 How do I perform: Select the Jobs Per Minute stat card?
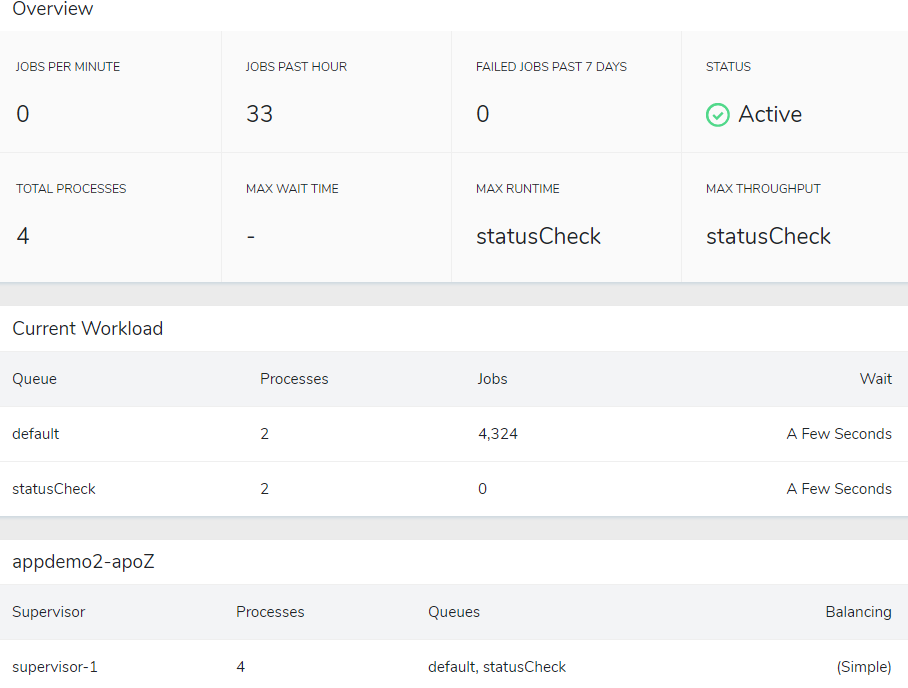pyautogui.click(x=110, y=92)
